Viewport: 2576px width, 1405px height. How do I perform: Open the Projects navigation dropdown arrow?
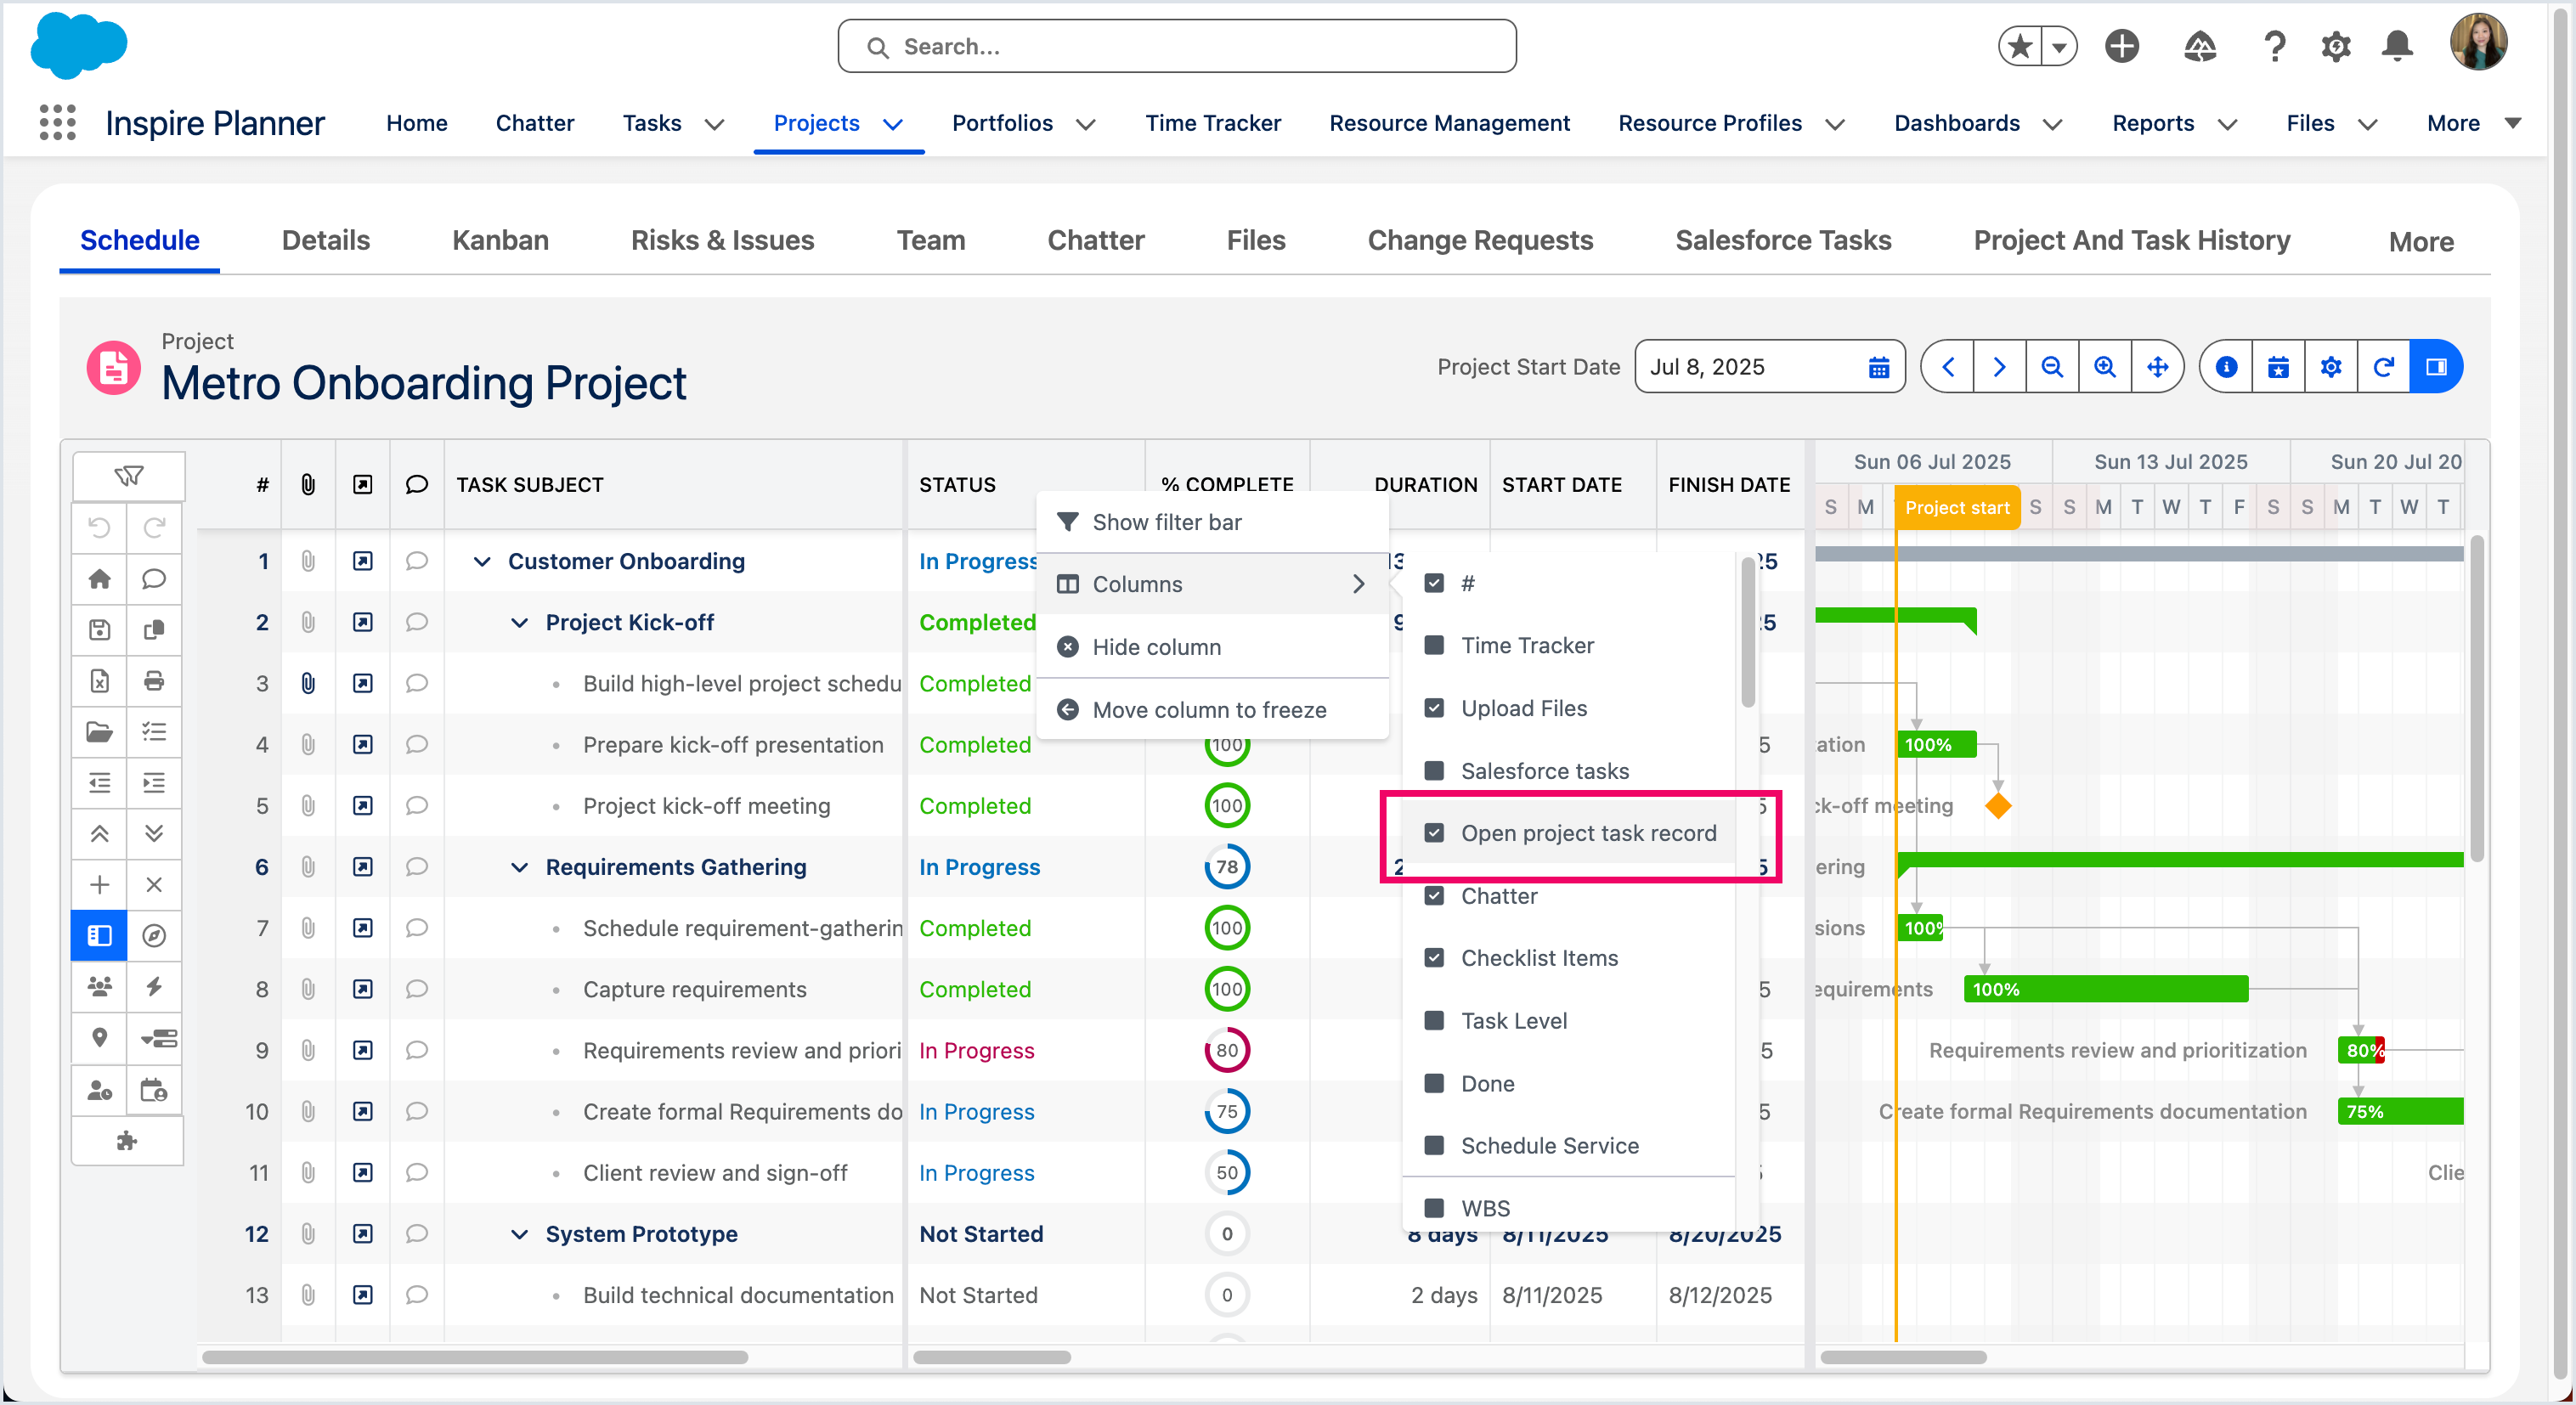pyautogui.click(x=893, y=124)
